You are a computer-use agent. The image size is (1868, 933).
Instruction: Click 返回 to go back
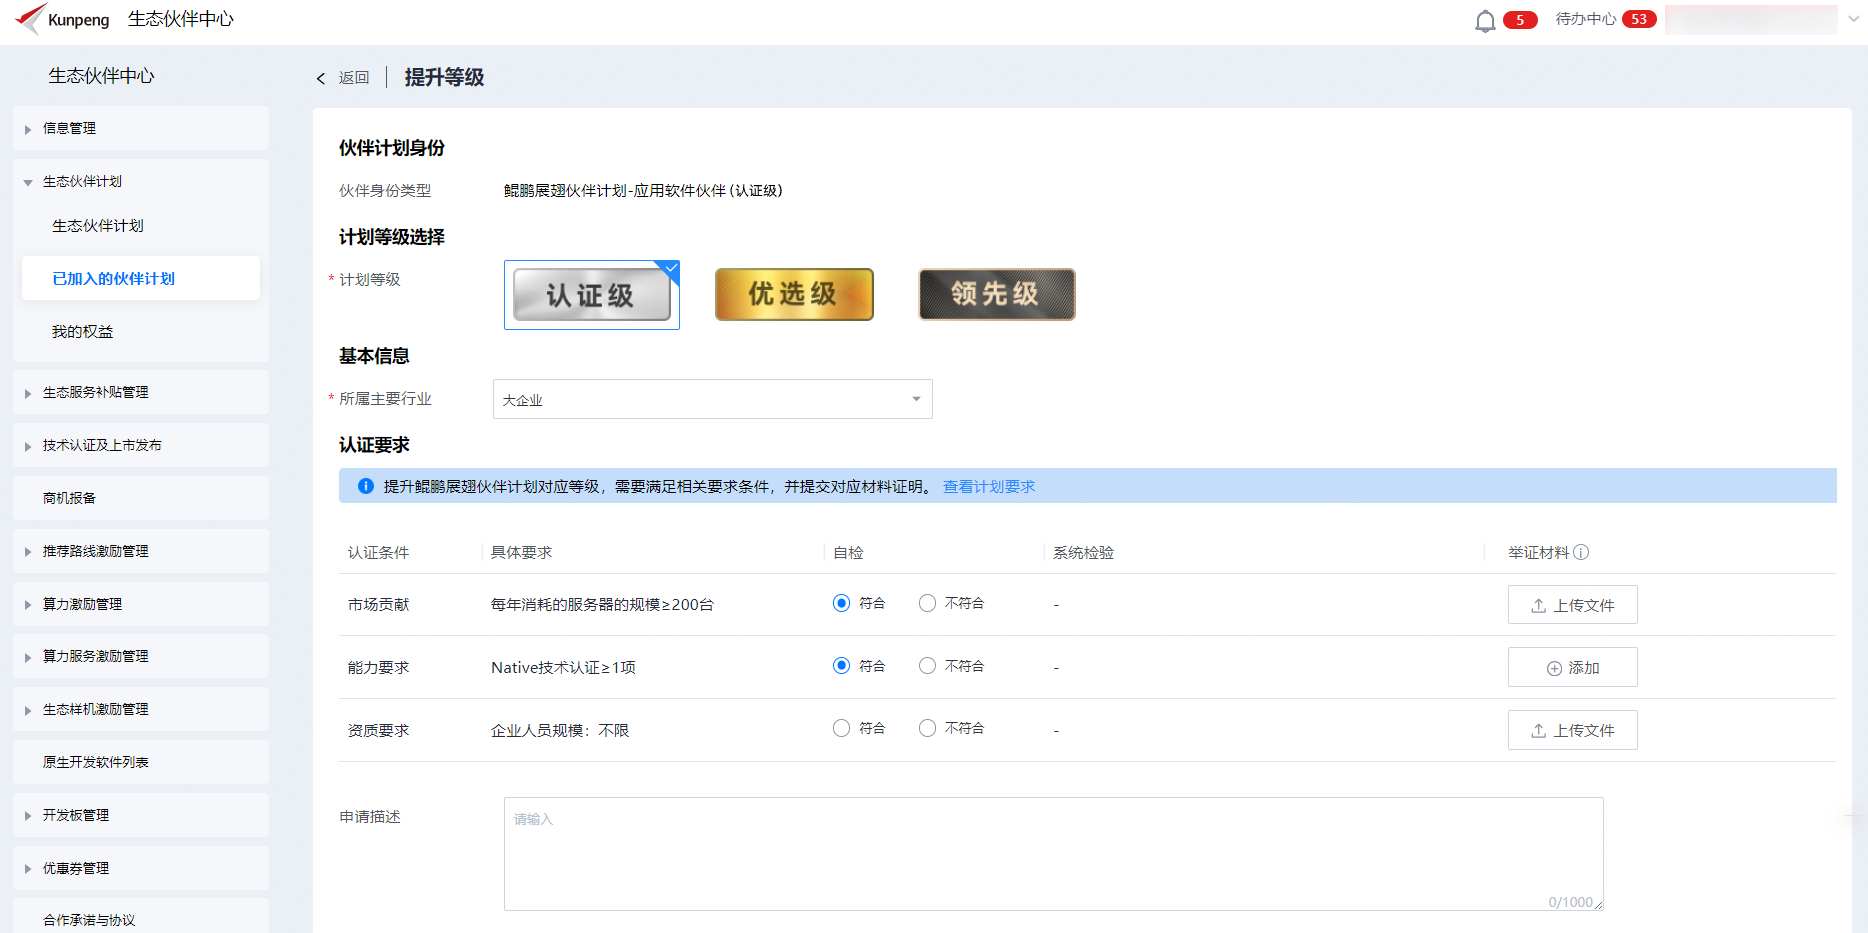[354, 78]
